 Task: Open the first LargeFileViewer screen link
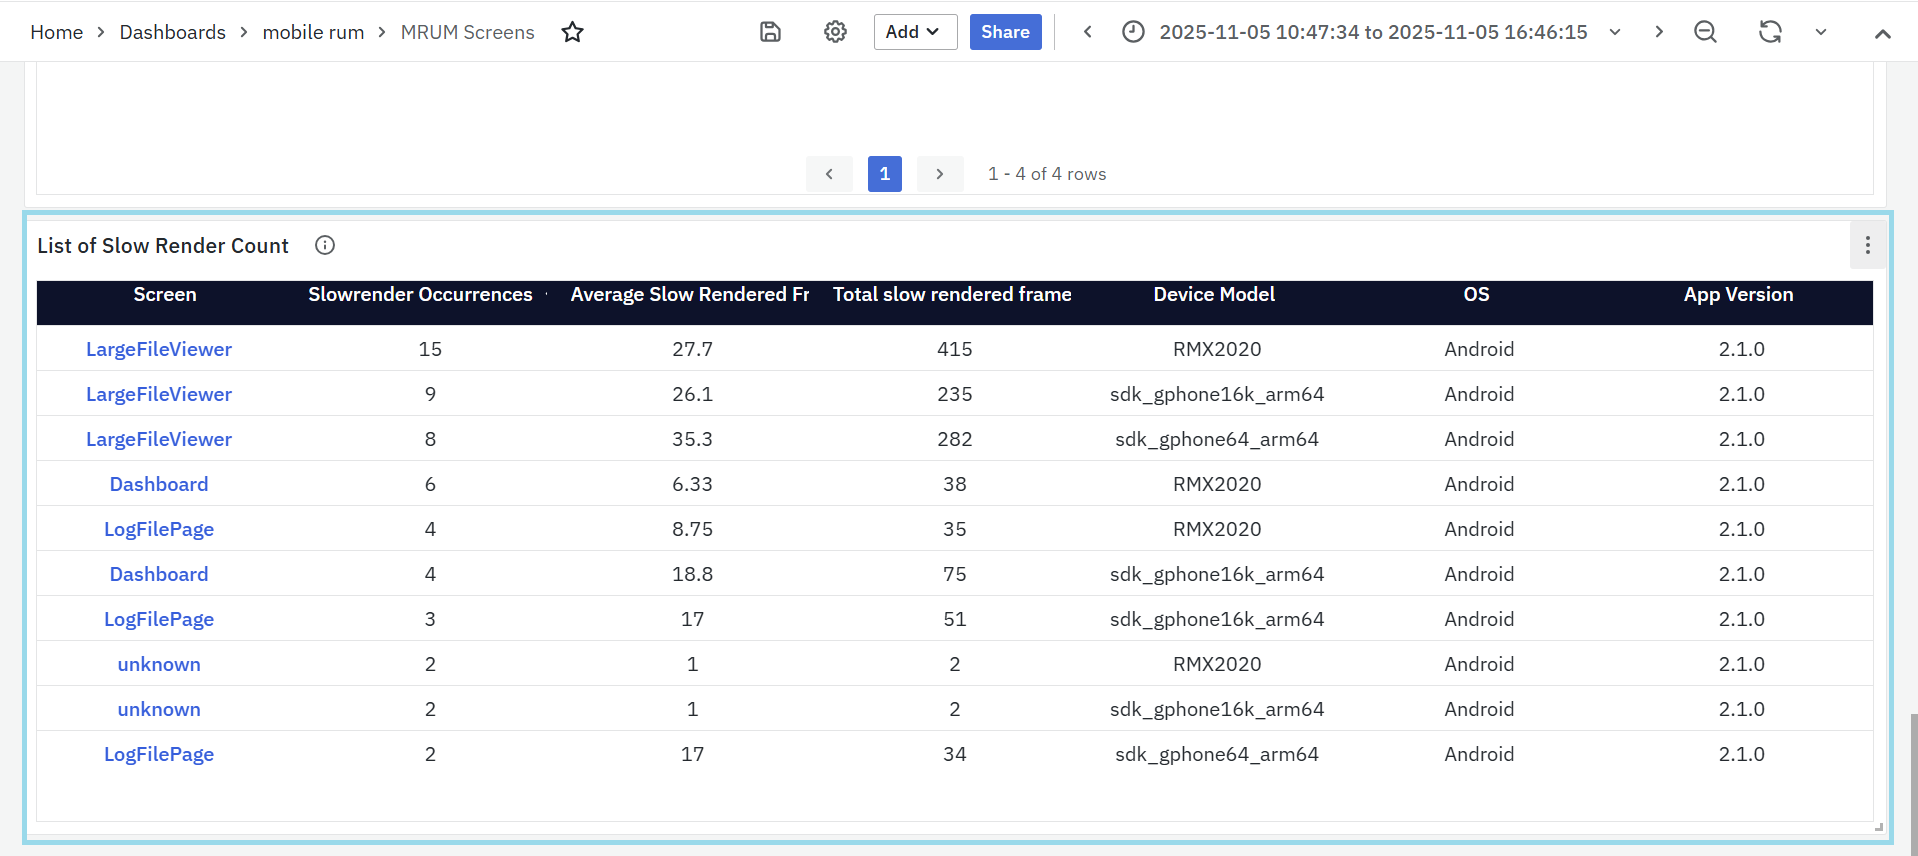158,349
